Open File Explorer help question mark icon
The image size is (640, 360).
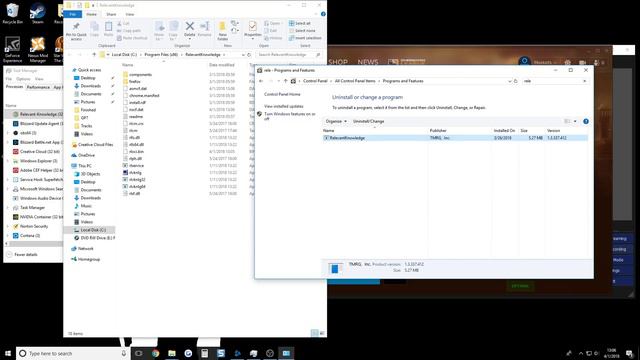pyautogui.click(x=323, y=14)
